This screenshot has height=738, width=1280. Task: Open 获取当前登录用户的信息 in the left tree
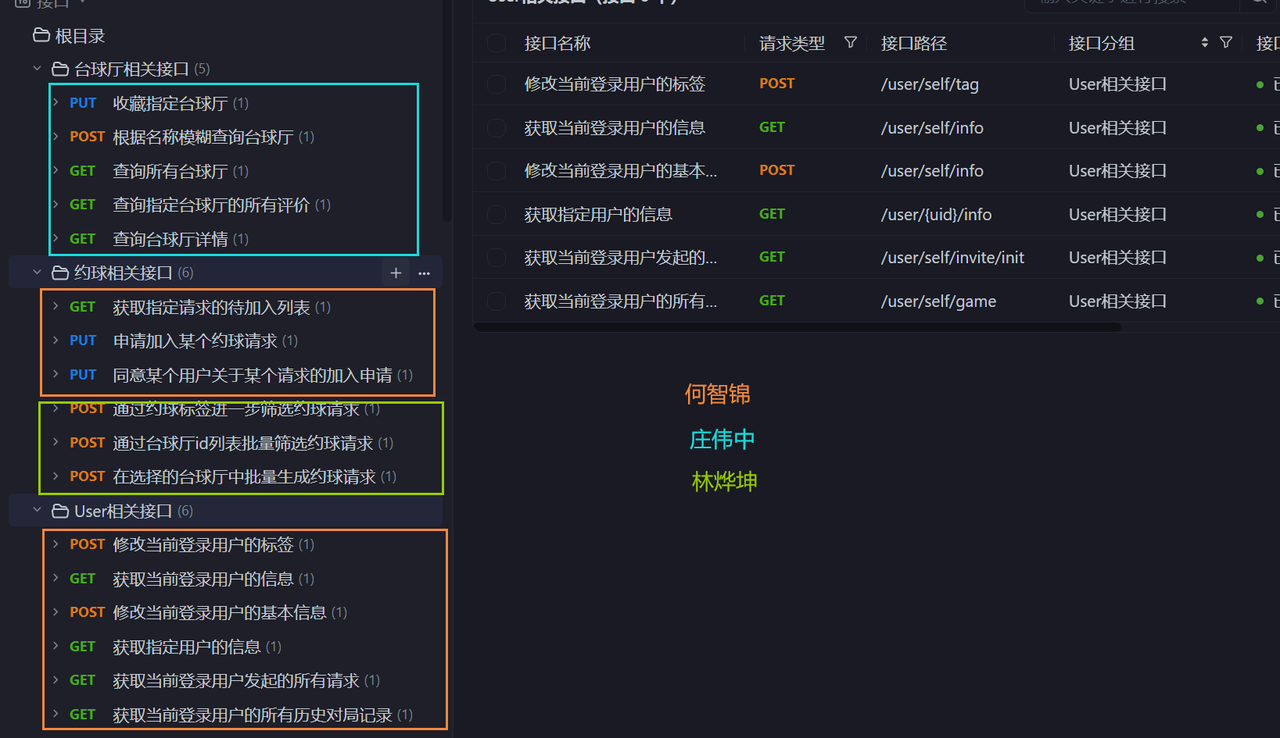click(203, 579)
